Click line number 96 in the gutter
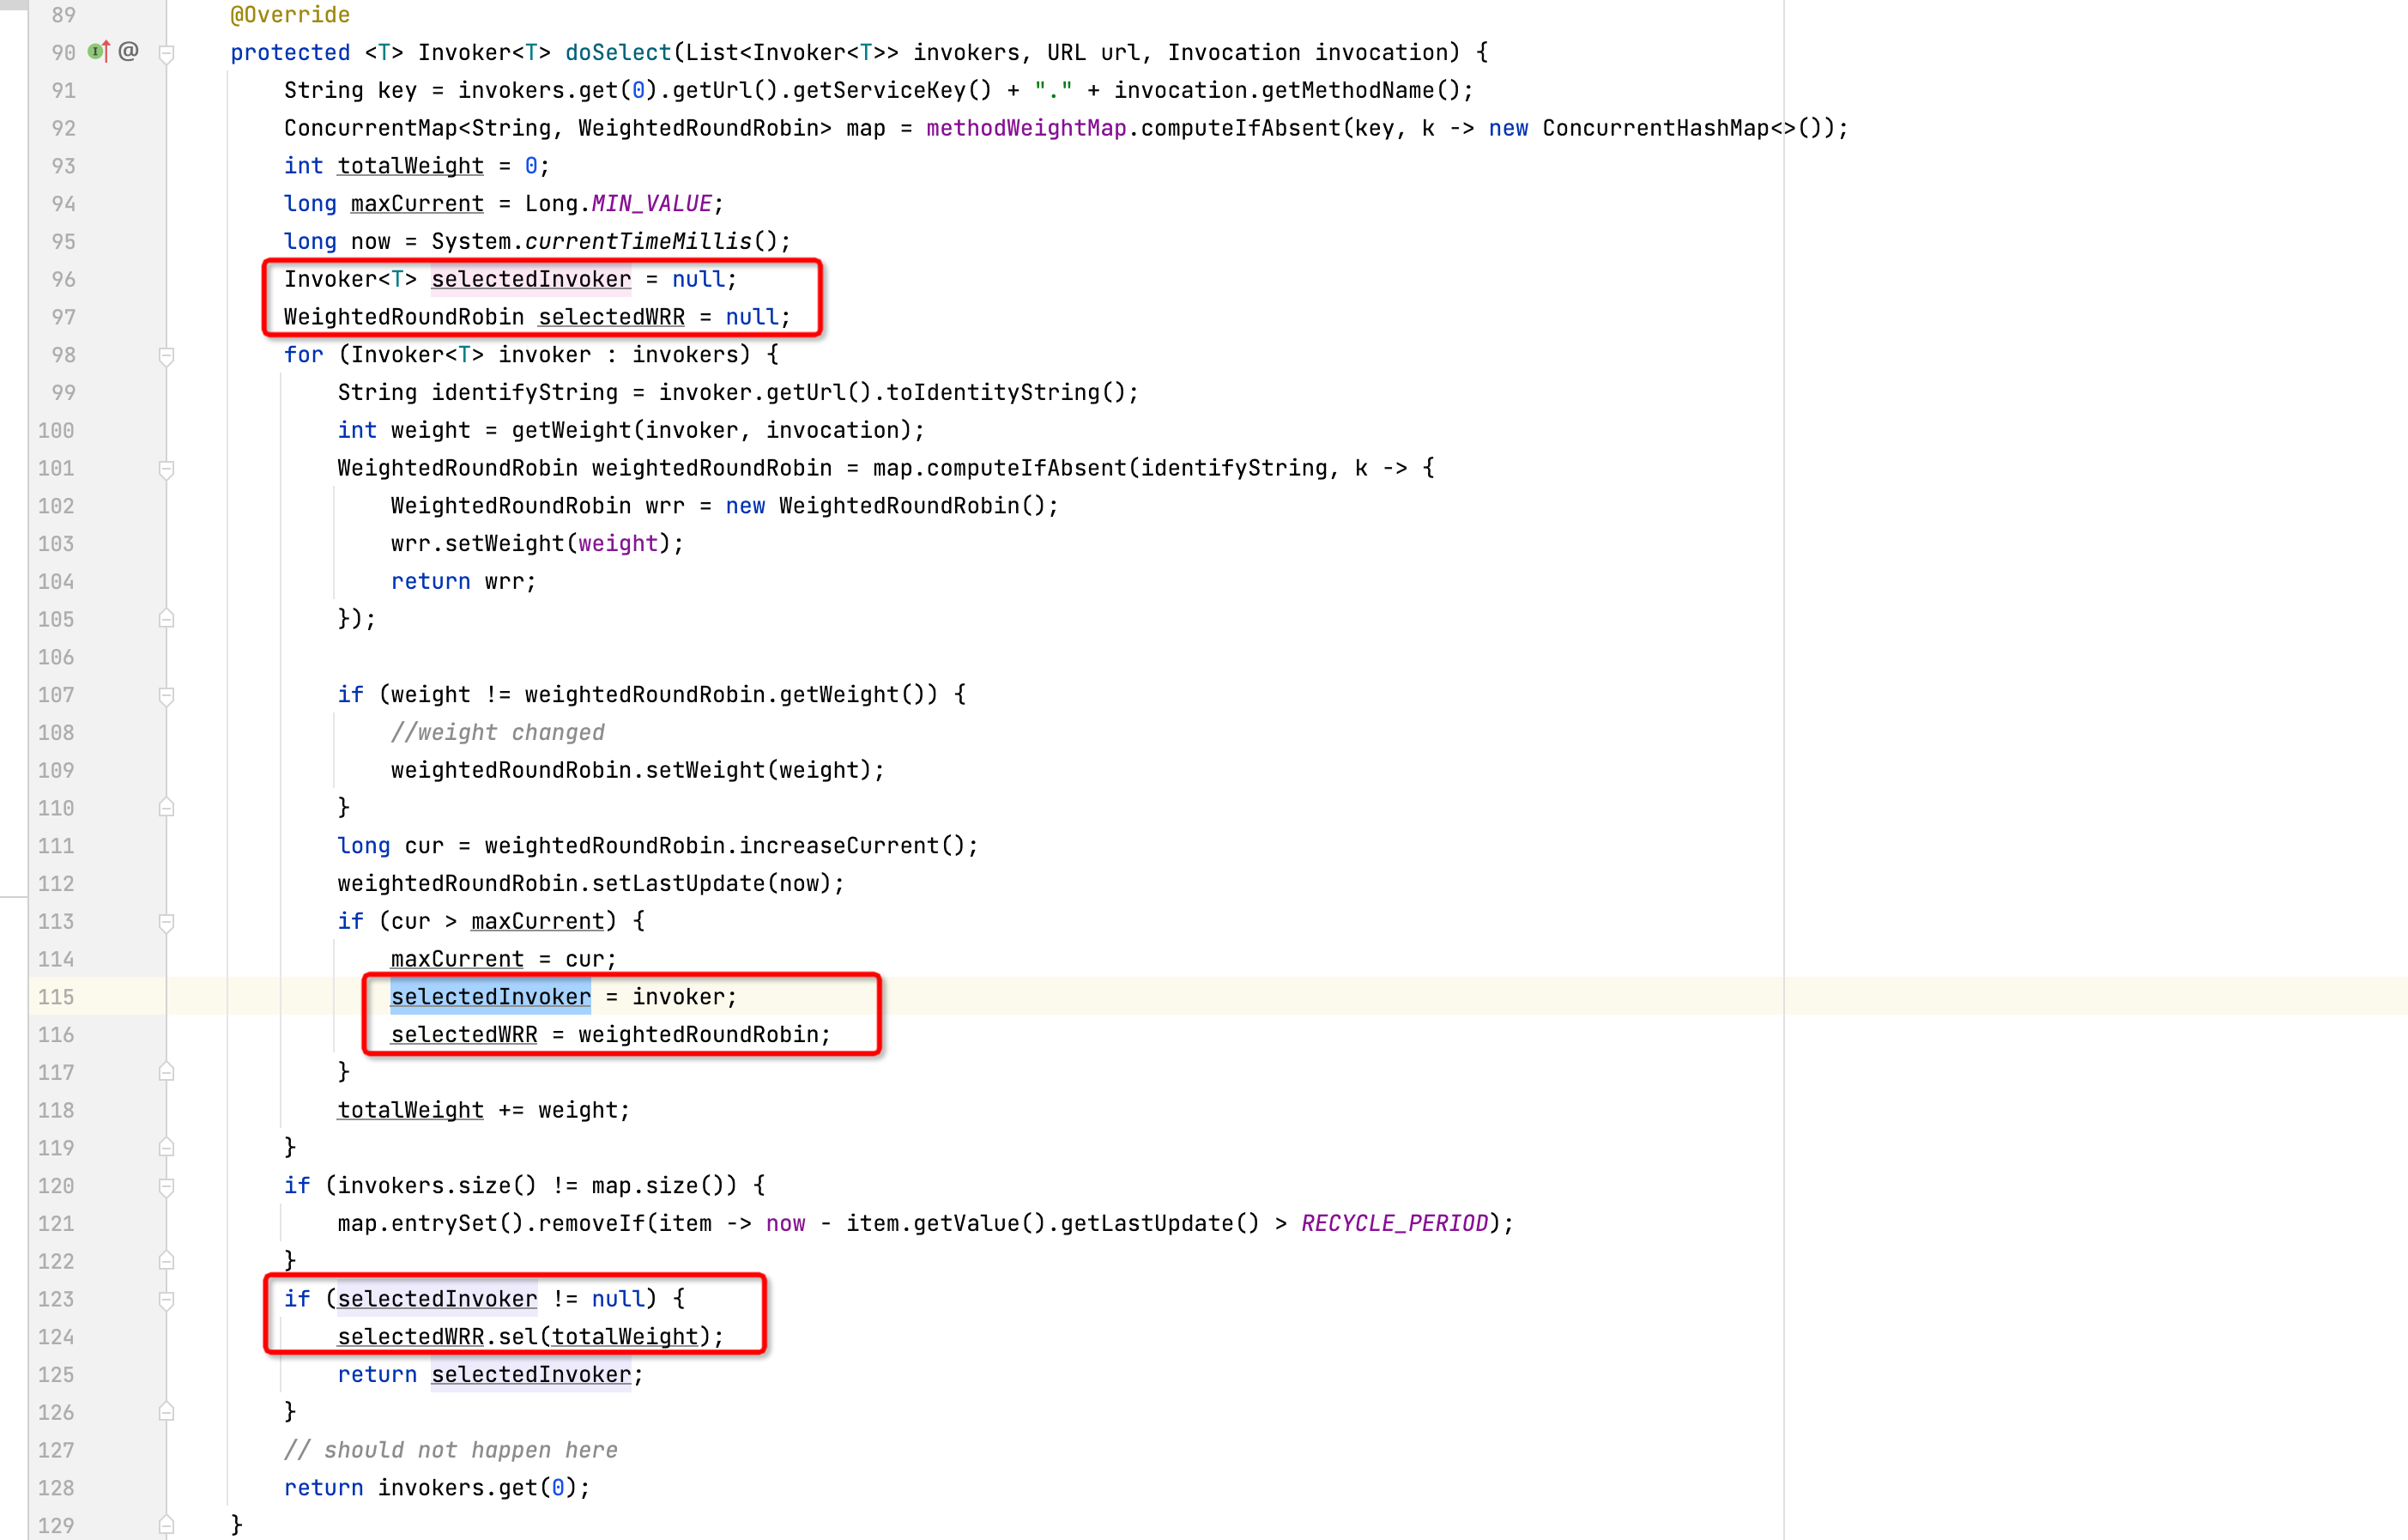Viewport: 2408px width, 1540px height. coord(63,279)
